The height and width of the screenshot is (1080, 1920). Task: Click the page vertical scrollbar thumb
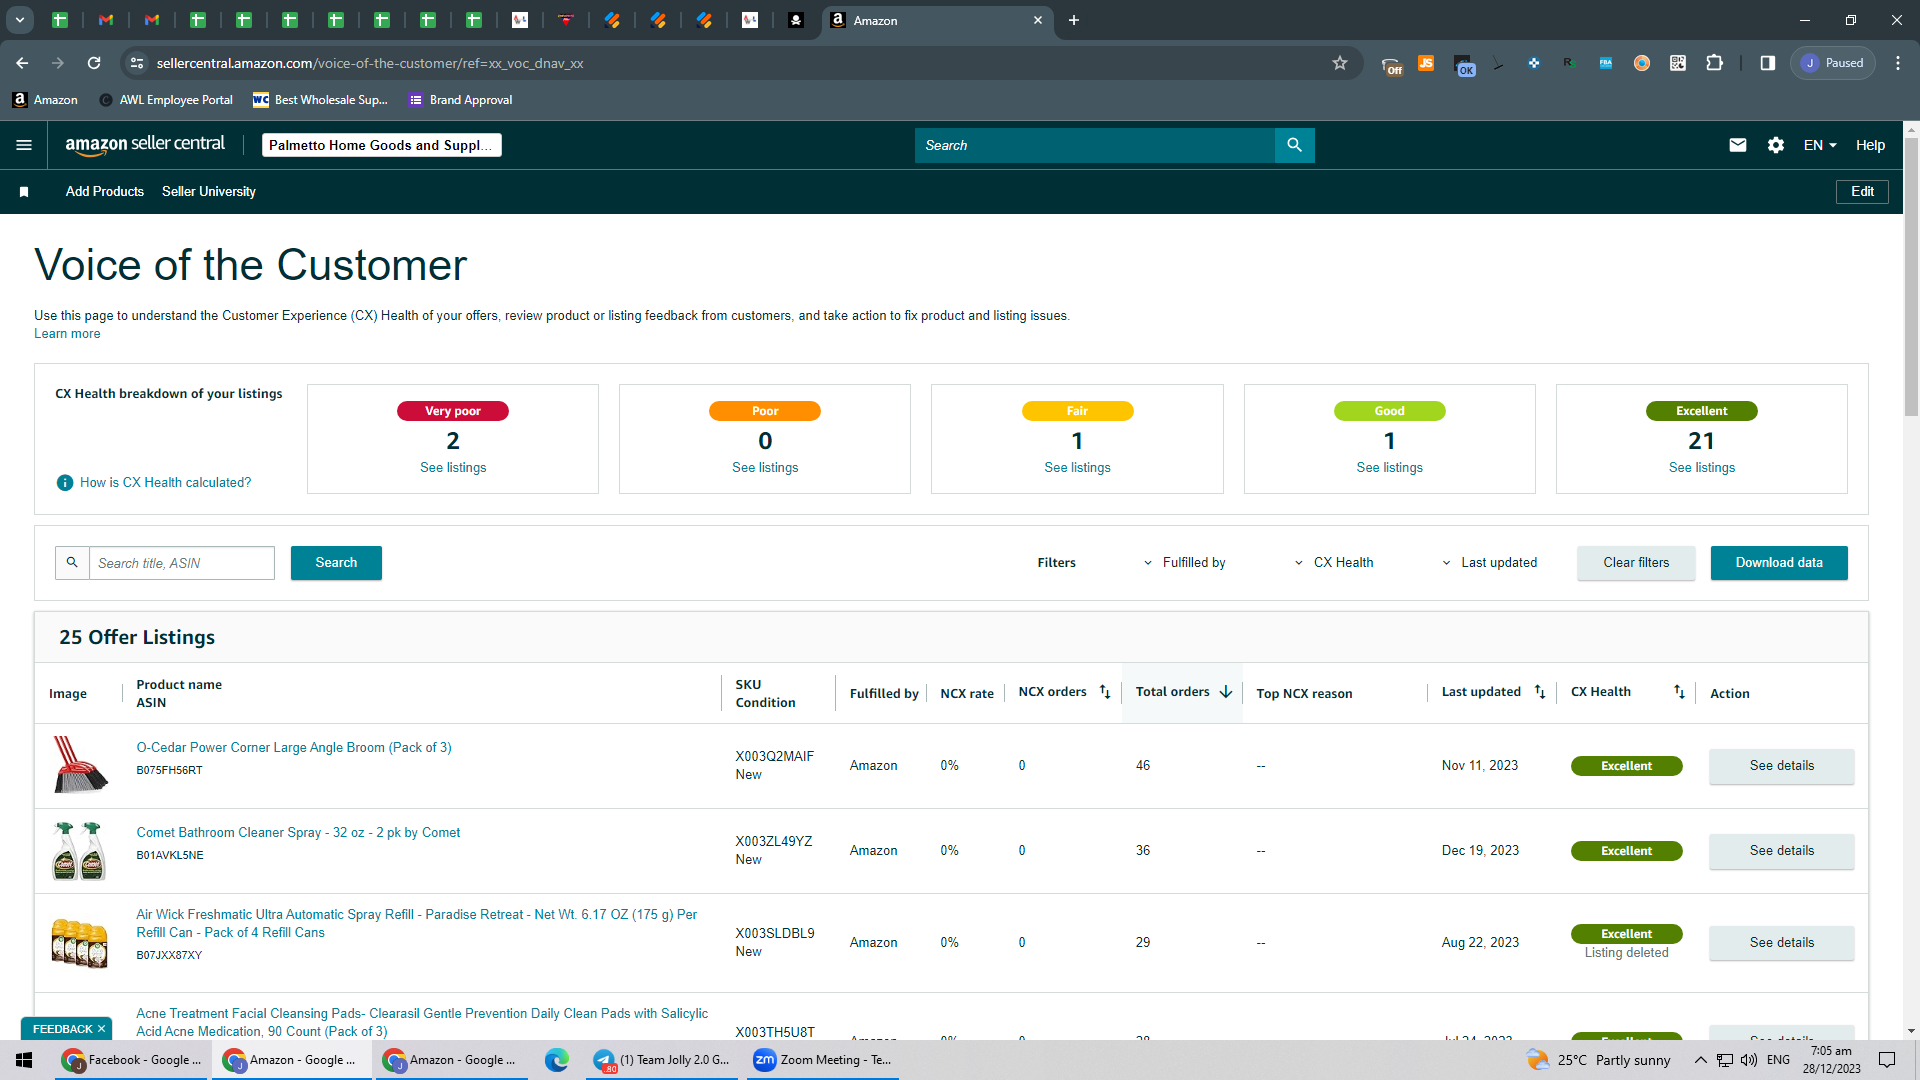point(1911,275)
